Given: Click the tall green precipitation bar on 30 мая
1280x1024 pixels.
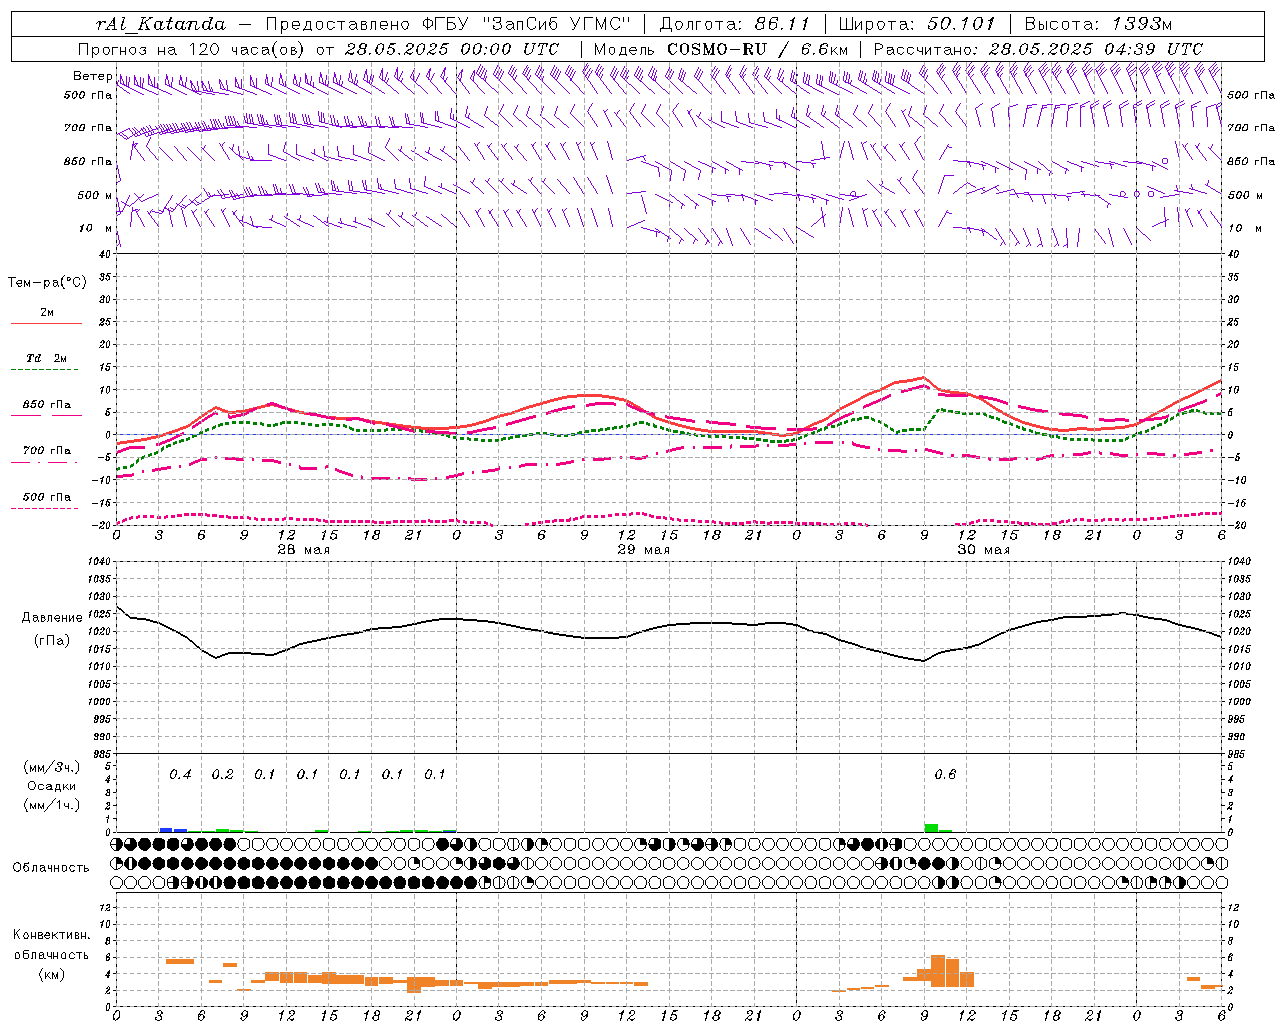Looking at the screenshot, I should [931, 828].
